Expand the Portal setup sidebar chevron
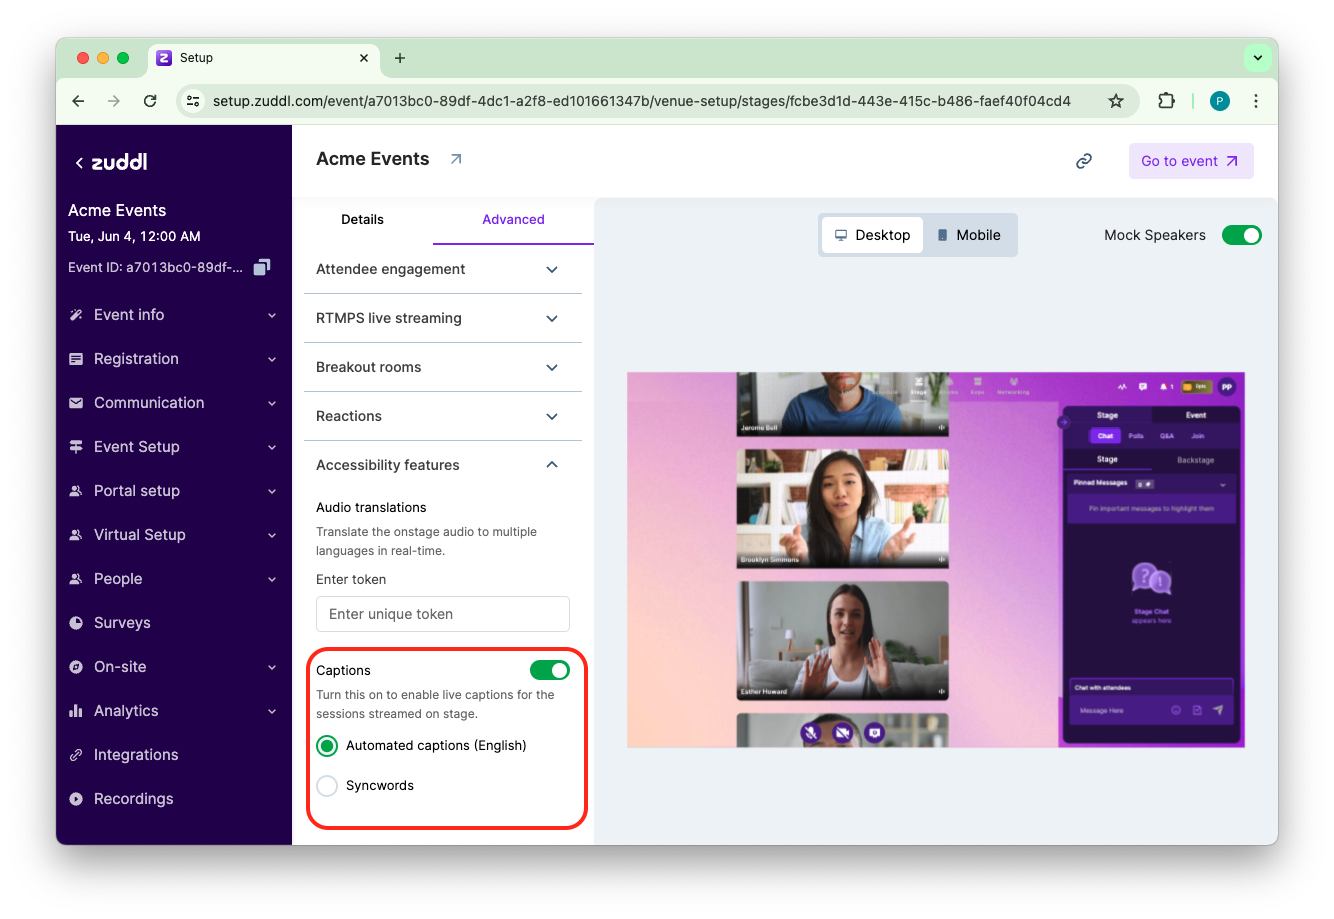 pyautogui.click(x=272, y=492)
